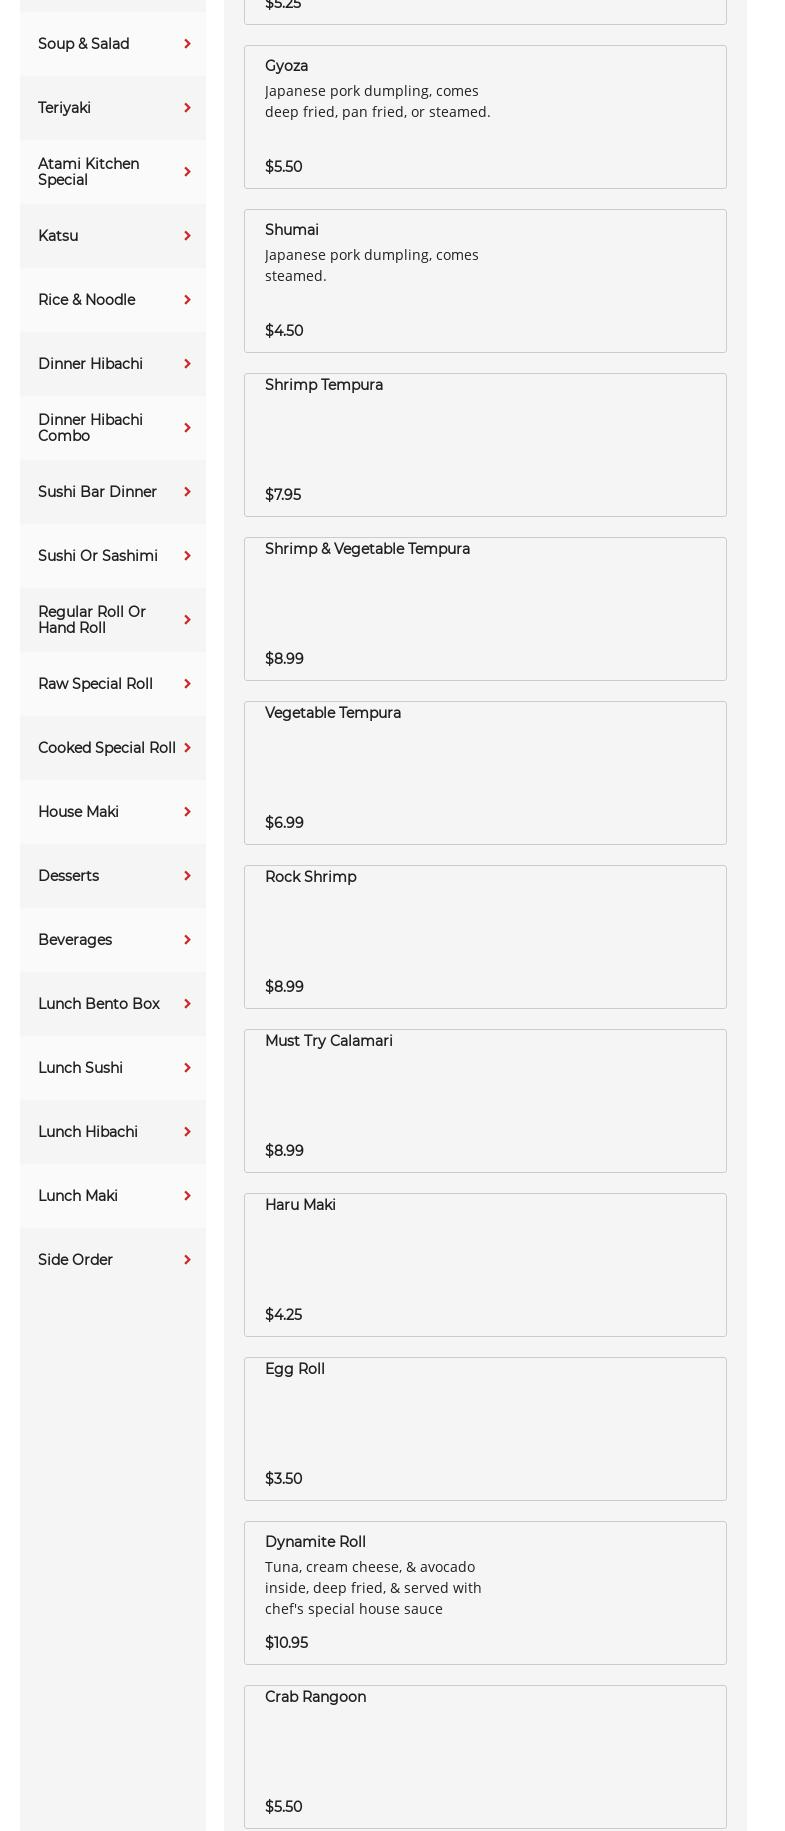This screenshot has height=1831, width=785.
Task: Select the Must Try Calamari card
Action: (x=485, y=1101)
